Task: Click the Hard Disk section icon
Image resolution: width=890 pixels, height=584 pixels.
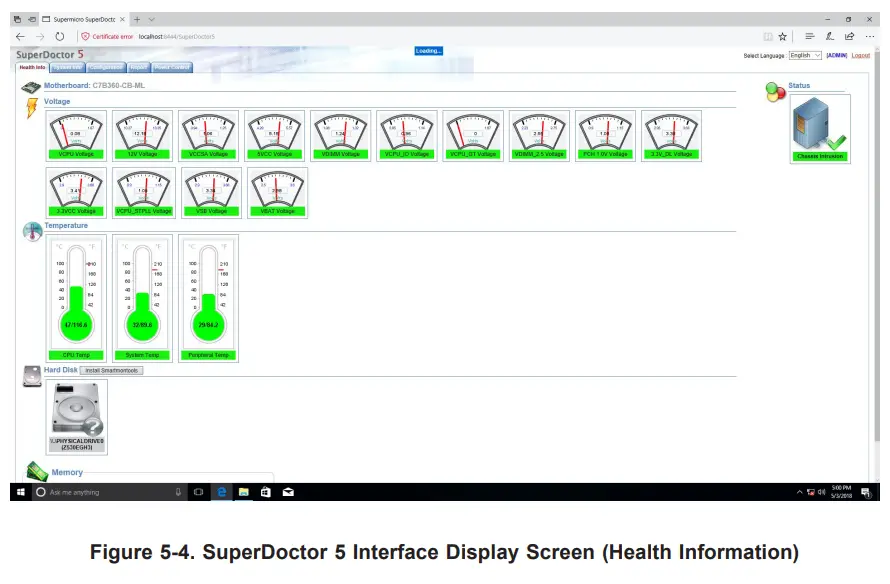Action: [x=32, y=376]
